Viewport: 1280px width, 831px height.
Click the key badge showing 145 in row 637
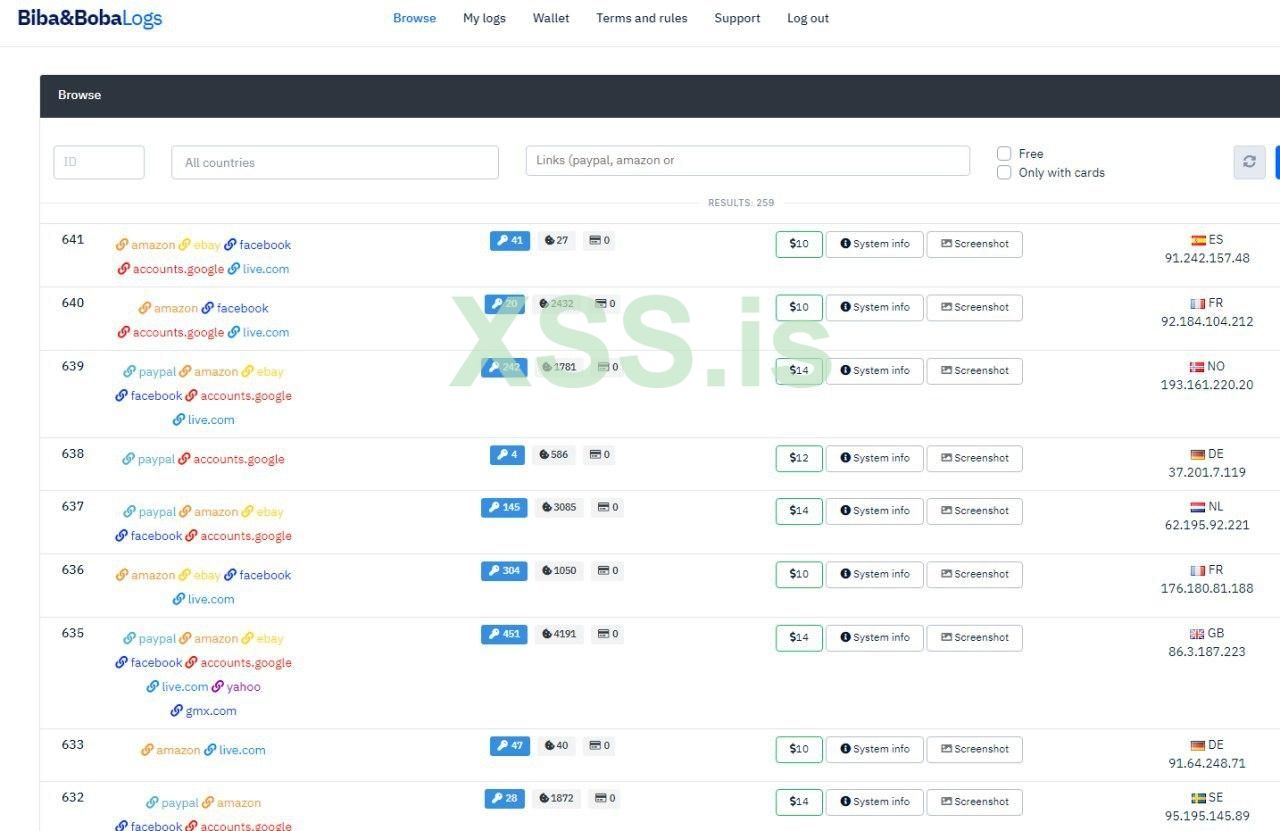505,508
